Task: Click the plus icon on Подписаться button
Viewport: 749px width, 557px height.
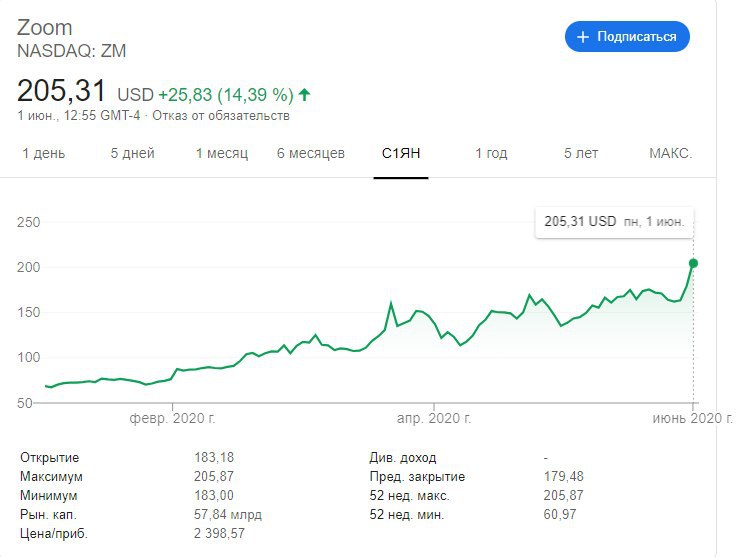Action: [x=584, y=37]
